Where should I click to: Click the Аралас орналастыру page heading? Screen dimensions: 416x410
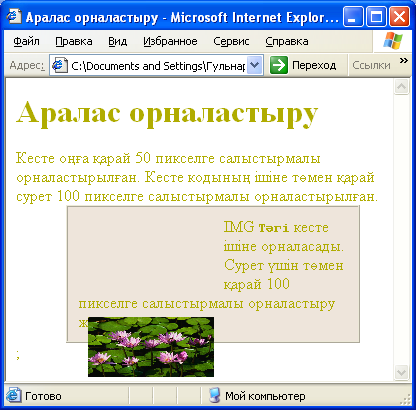click(x=167, y=113)
